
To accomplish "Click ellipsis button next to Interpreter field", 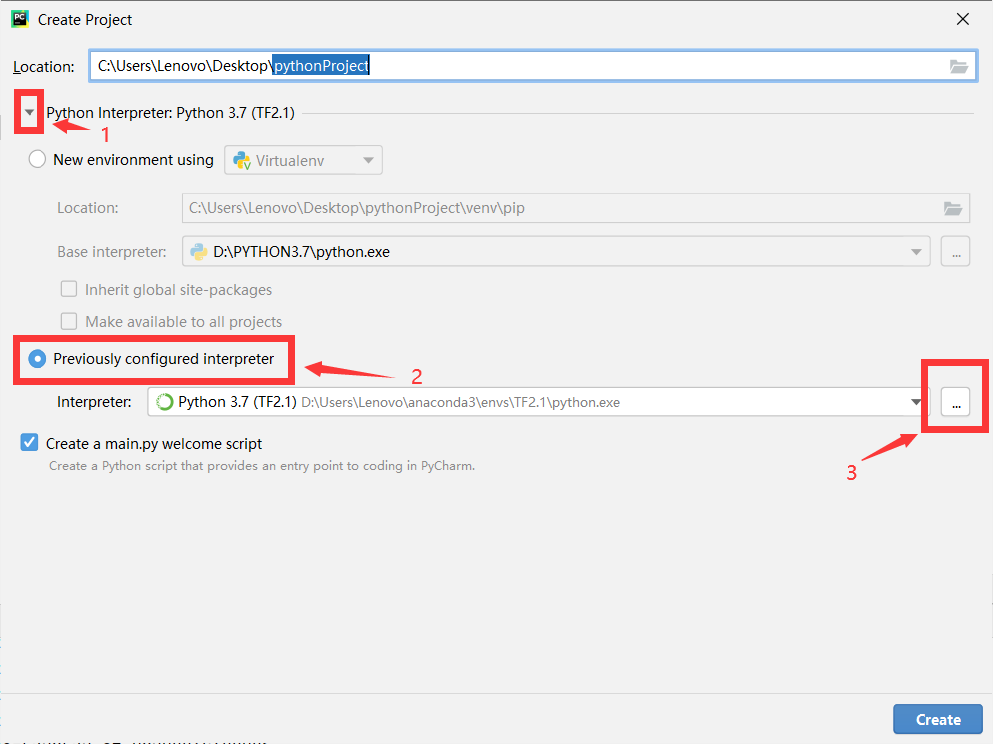I will 956,402.
